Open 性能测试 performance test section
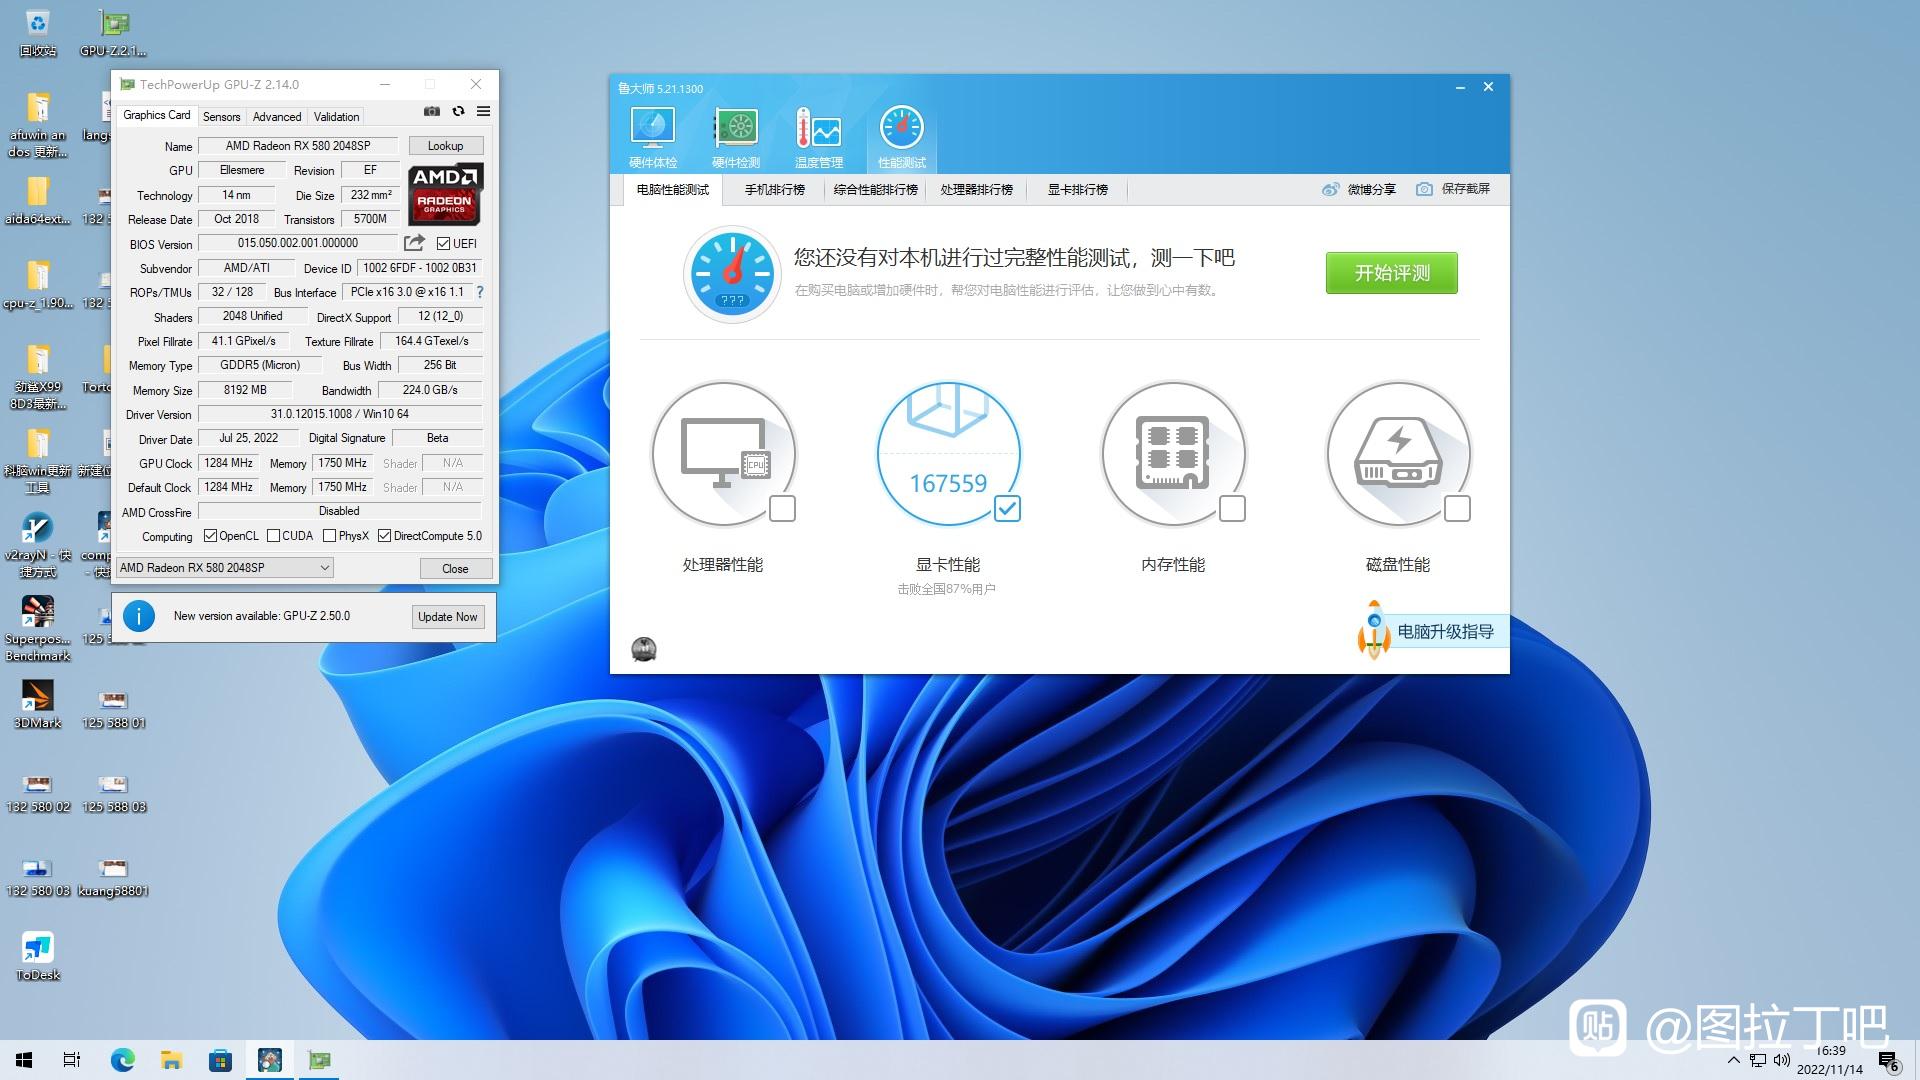The height and width of the screenshot is (1080, 1920). 901,137
